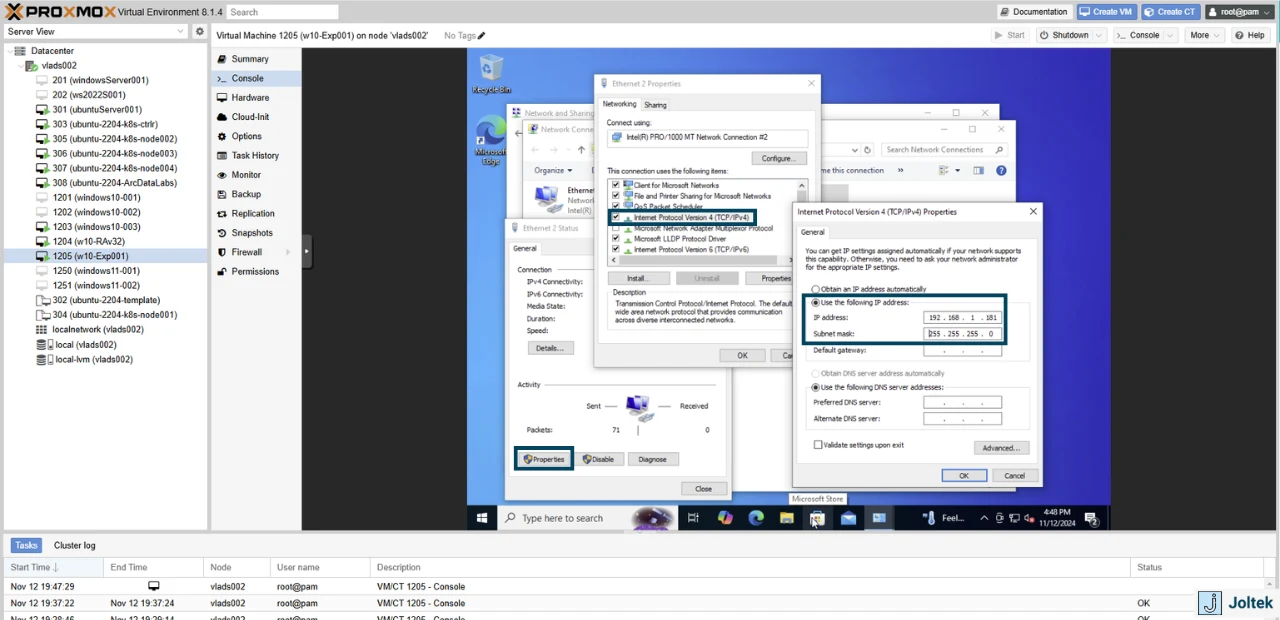Open File Explorer from the taskbar
Screen dimensions: 1280x620
[x=787, y=518]
